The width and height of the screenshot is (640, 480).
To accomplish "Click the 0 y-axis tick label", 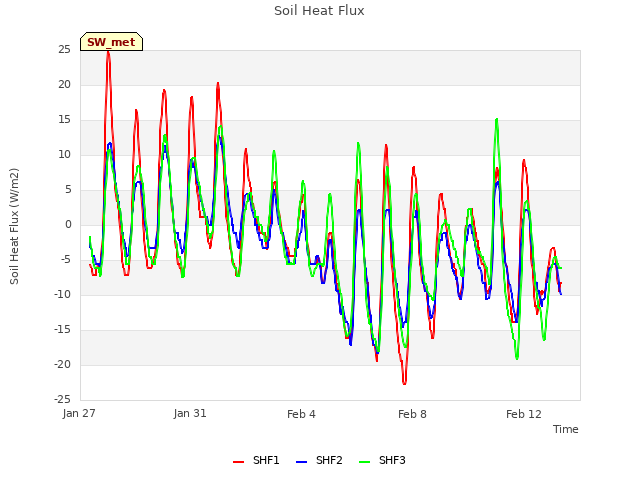I will pos(68,225).
